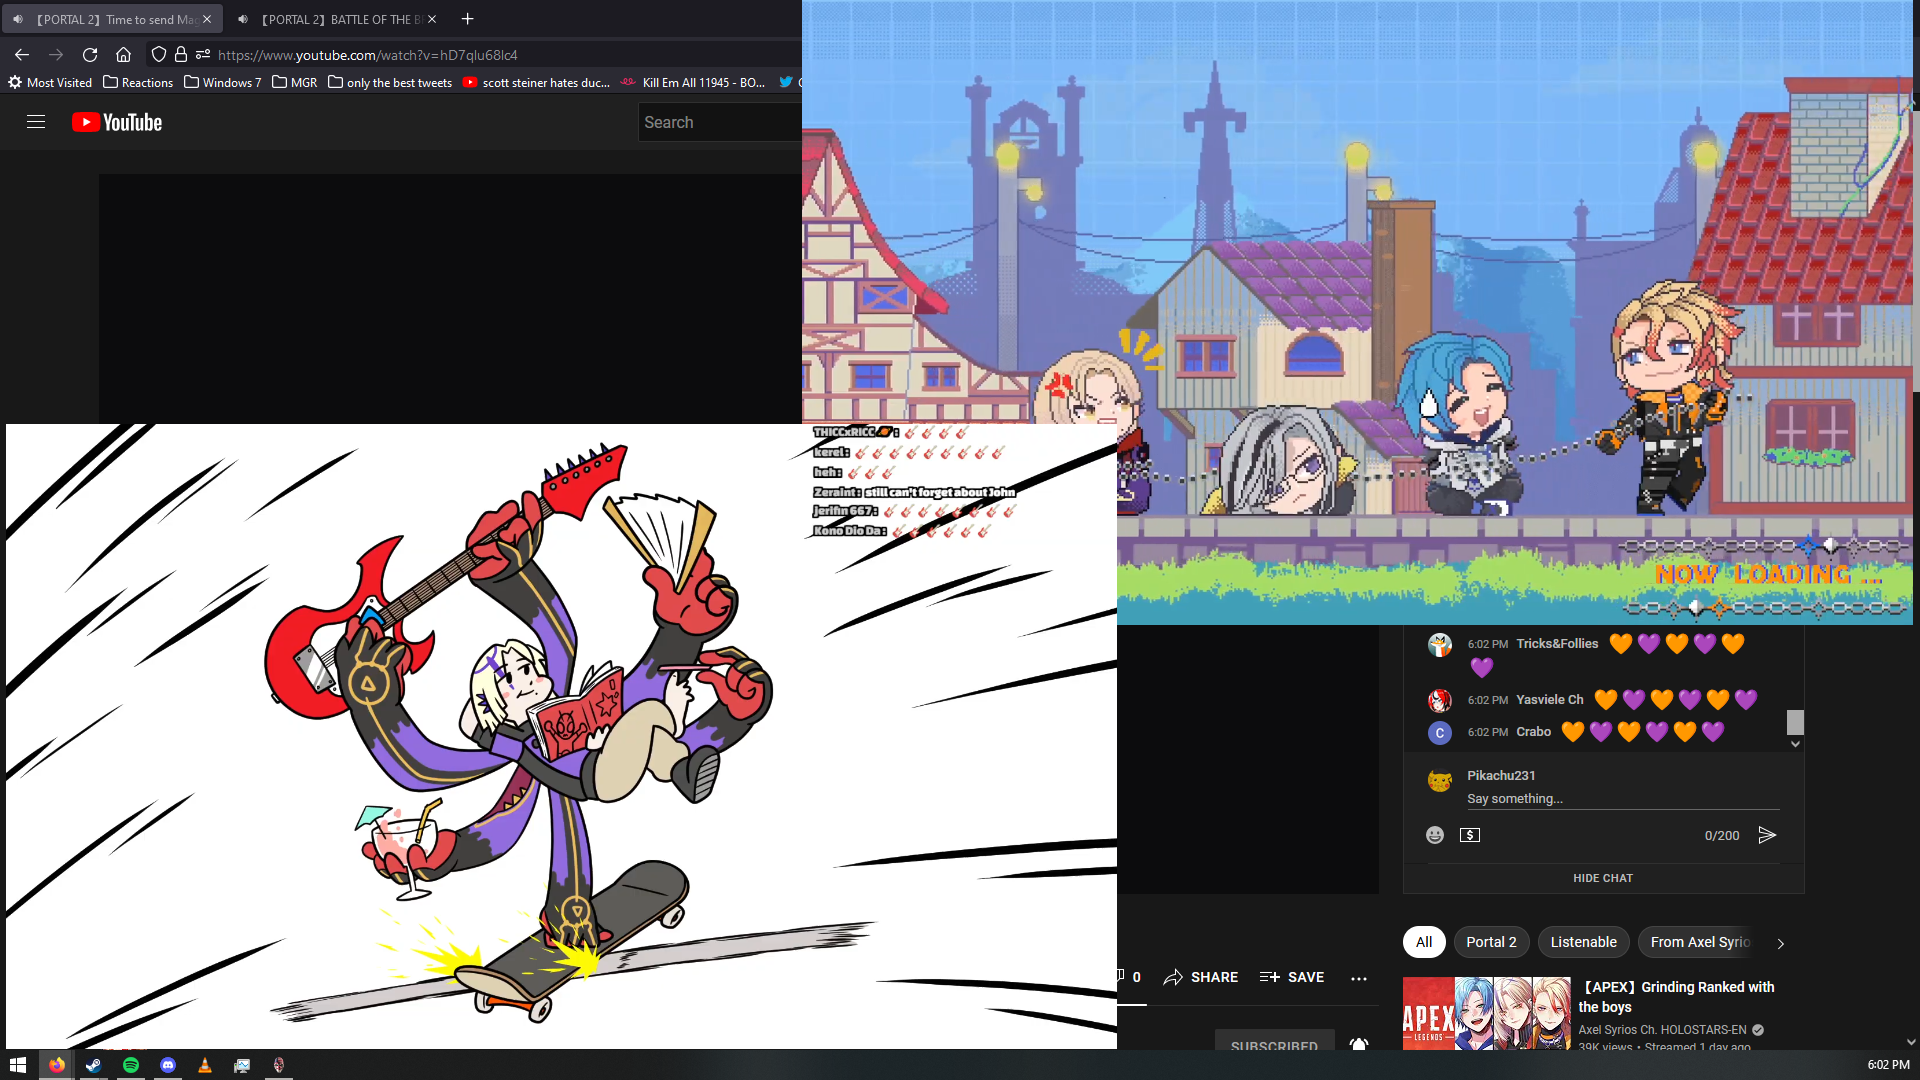Open the mask game icon in taskbar
1920x1080 pixels.
[279, 1065]
